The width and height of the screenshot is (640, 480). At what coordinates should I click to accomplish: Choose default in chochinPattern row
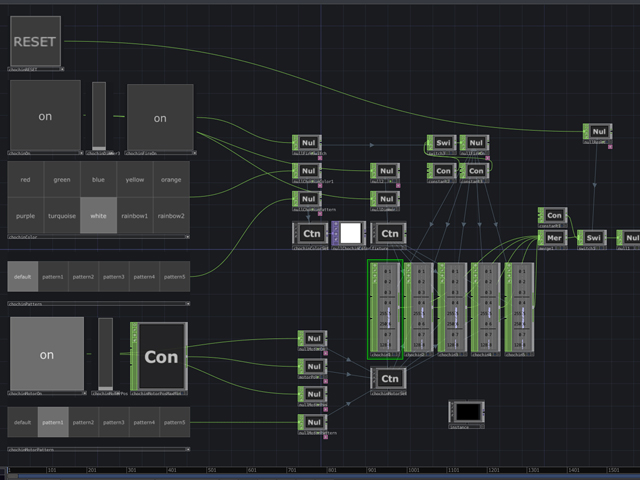pos(22,276)
